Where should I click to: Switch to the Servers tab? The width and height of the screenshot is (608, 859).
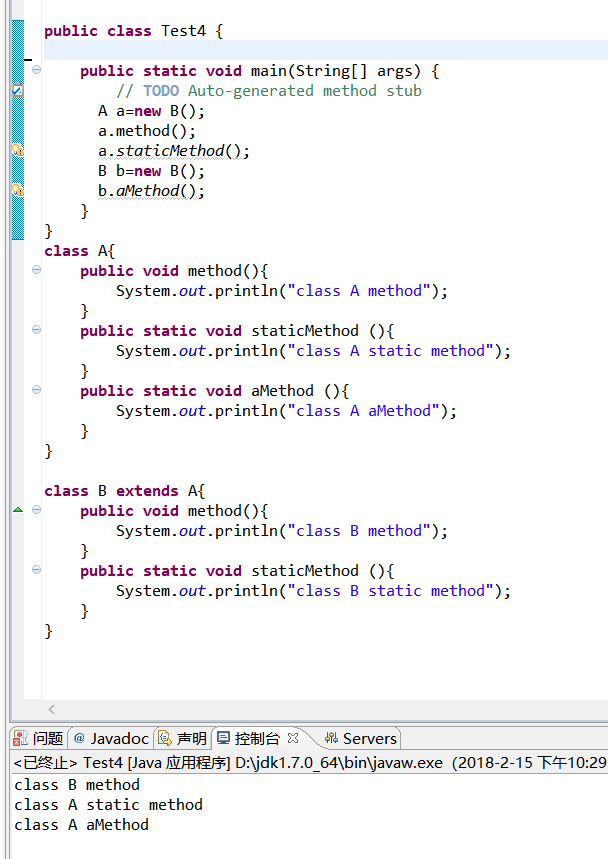[x=361, y=739]
